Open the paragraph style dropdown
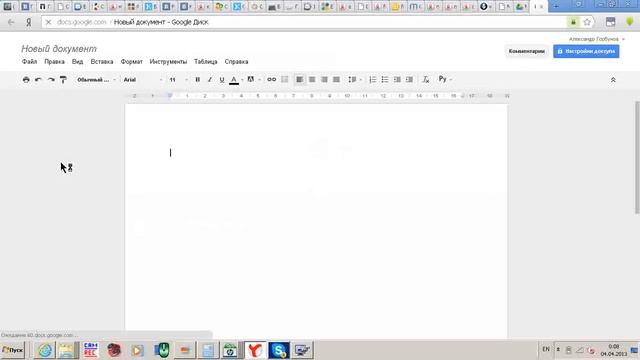 pyautogui.click(x=96, y=80)
